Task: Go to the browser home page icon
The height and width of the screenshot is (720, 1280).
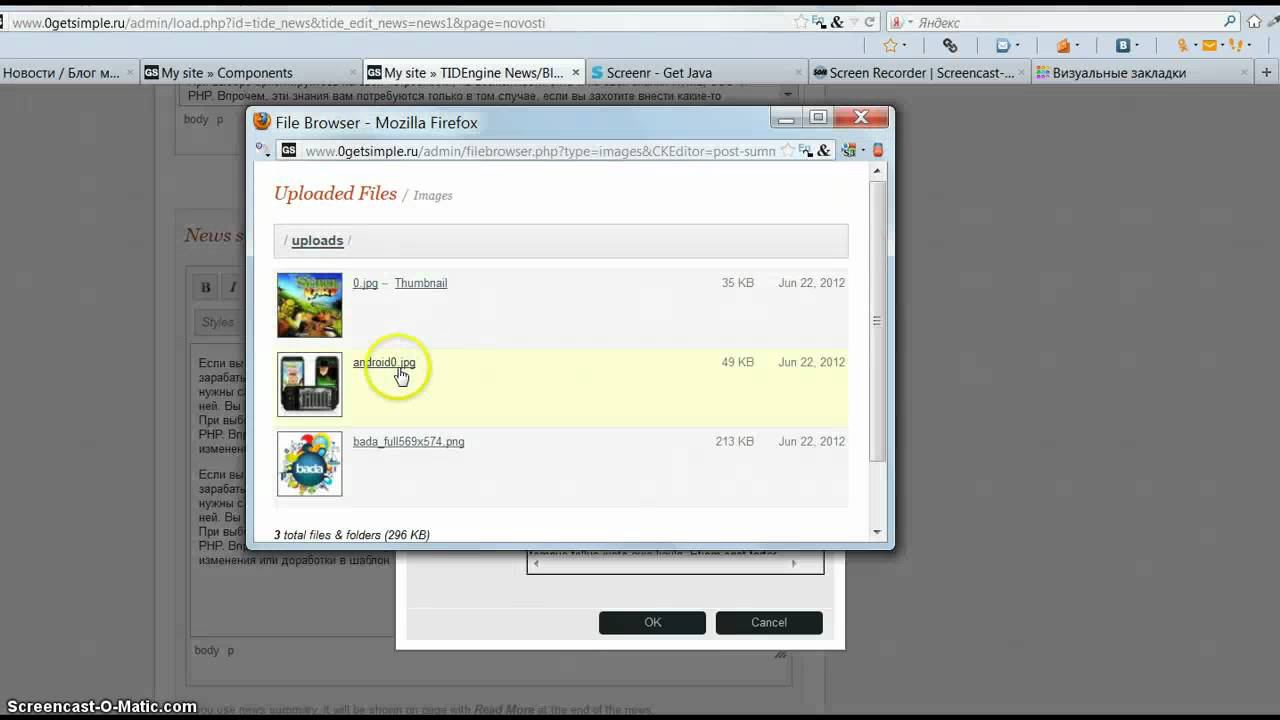Action: click(x=1254, y=21)
